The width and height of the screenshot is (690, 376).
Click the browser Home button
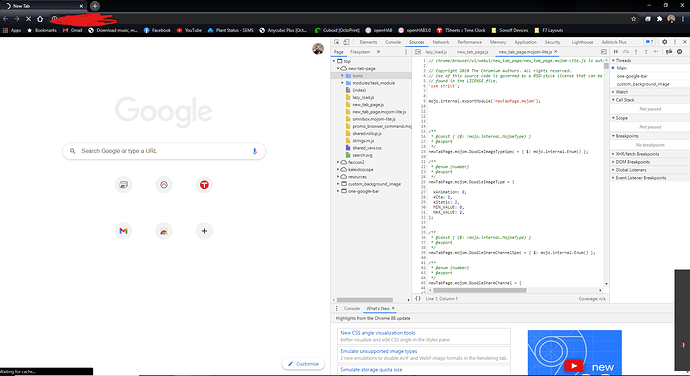coord(40,19)
